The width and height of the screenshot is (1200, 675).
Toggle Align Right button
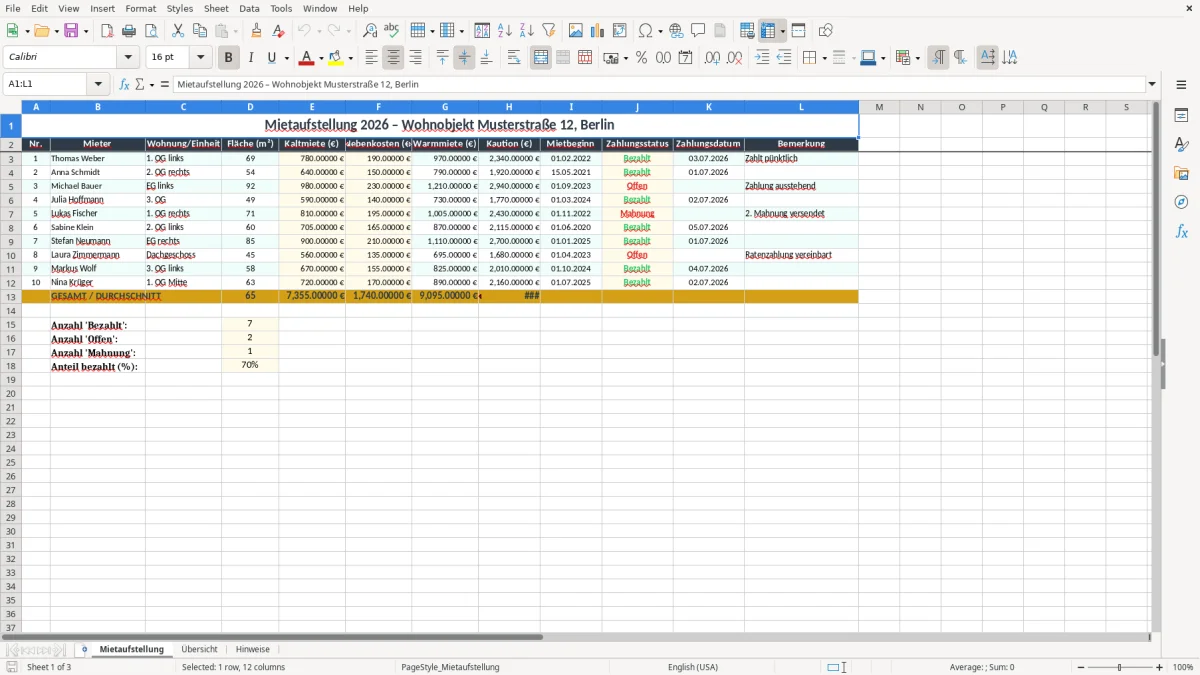[x=416, y=58]
